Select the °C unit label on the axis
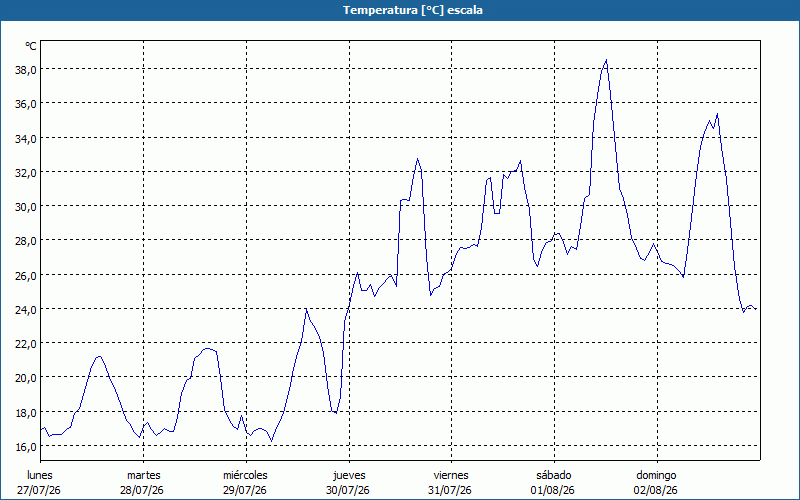 [31, 46]
